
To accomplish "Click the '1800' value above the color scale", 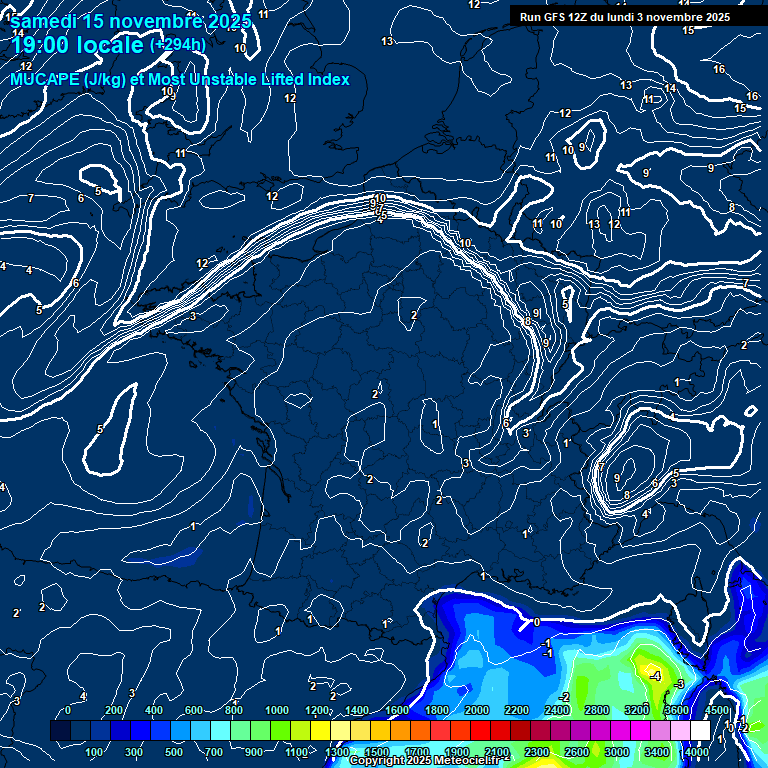I will [437, 710].
